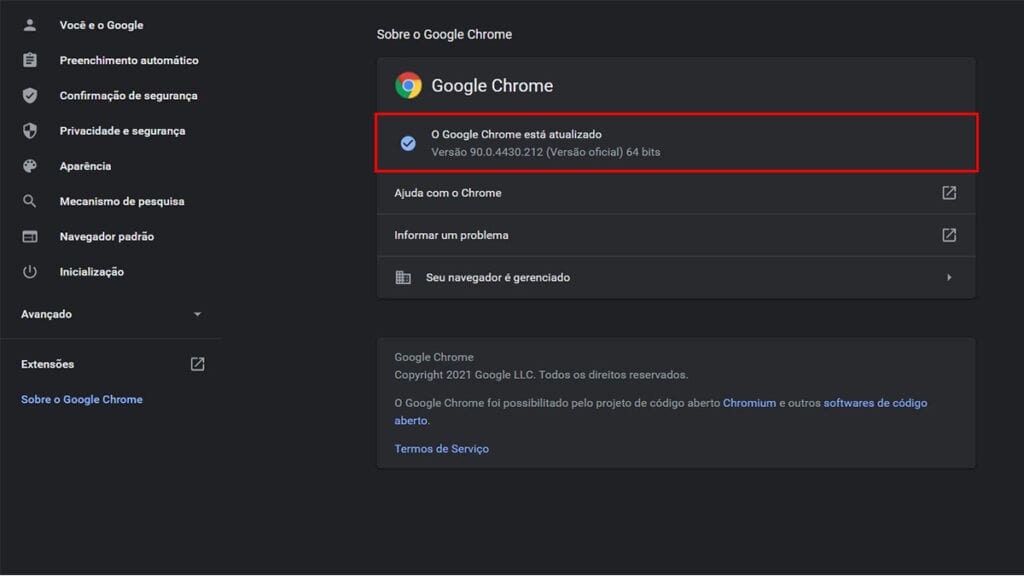Open Informar um problema row
Viewport: 1024px width, 576px height.
tap(676, 235)
